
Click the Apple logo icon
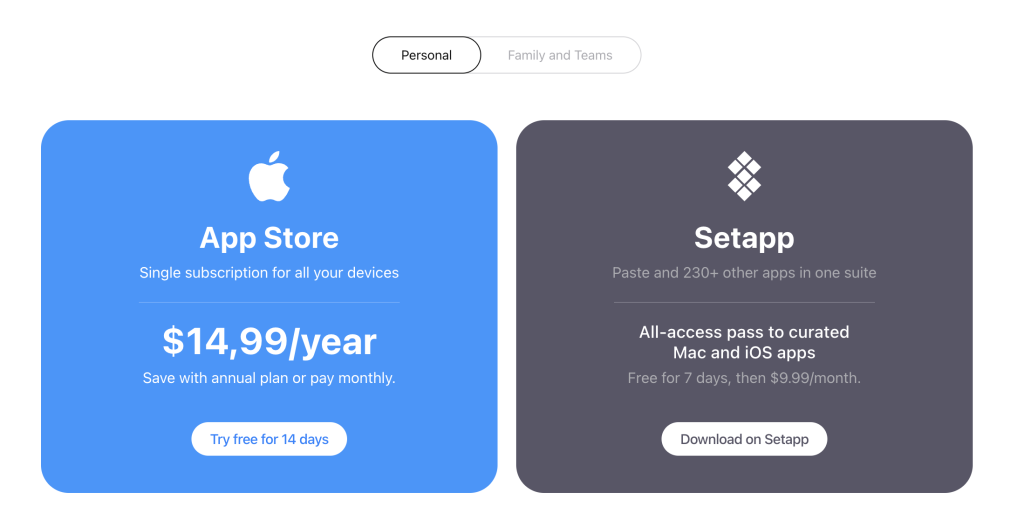pos(269,176)
